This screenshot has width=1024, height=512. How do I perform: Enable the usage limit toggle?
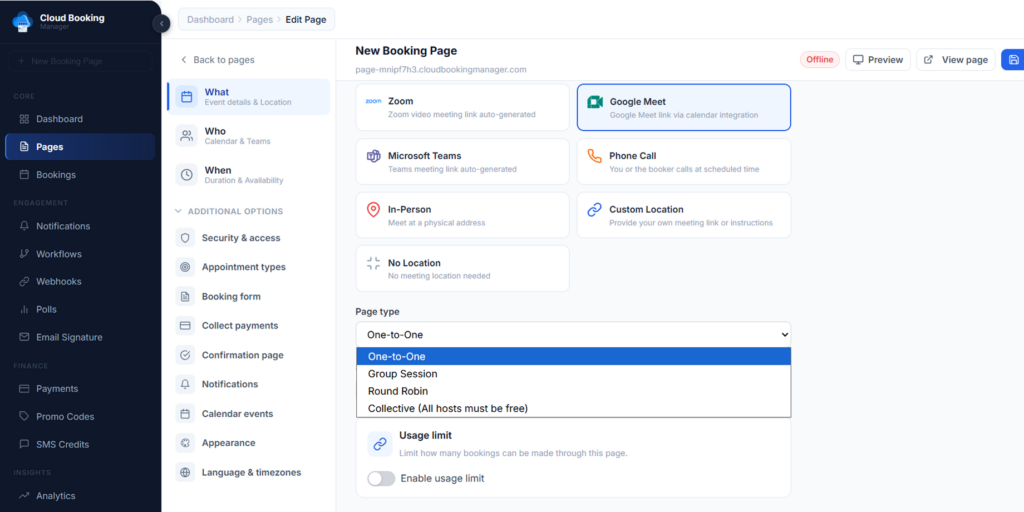click(381, 479)
